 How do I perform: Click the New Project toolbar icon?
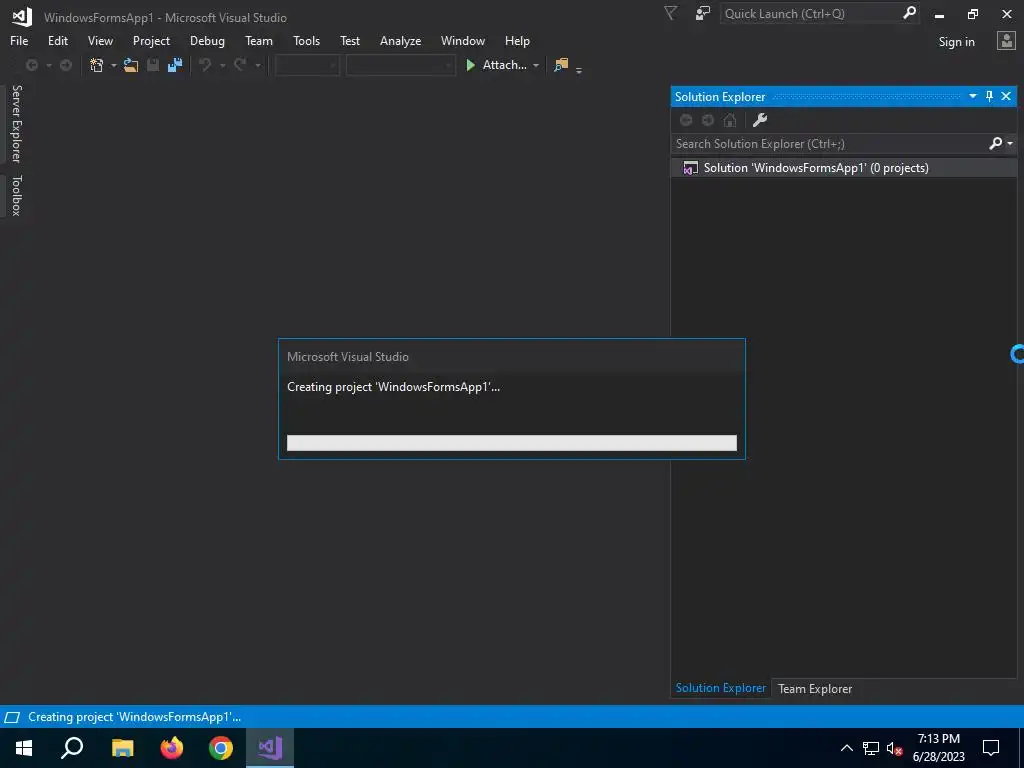pos(97,65)
